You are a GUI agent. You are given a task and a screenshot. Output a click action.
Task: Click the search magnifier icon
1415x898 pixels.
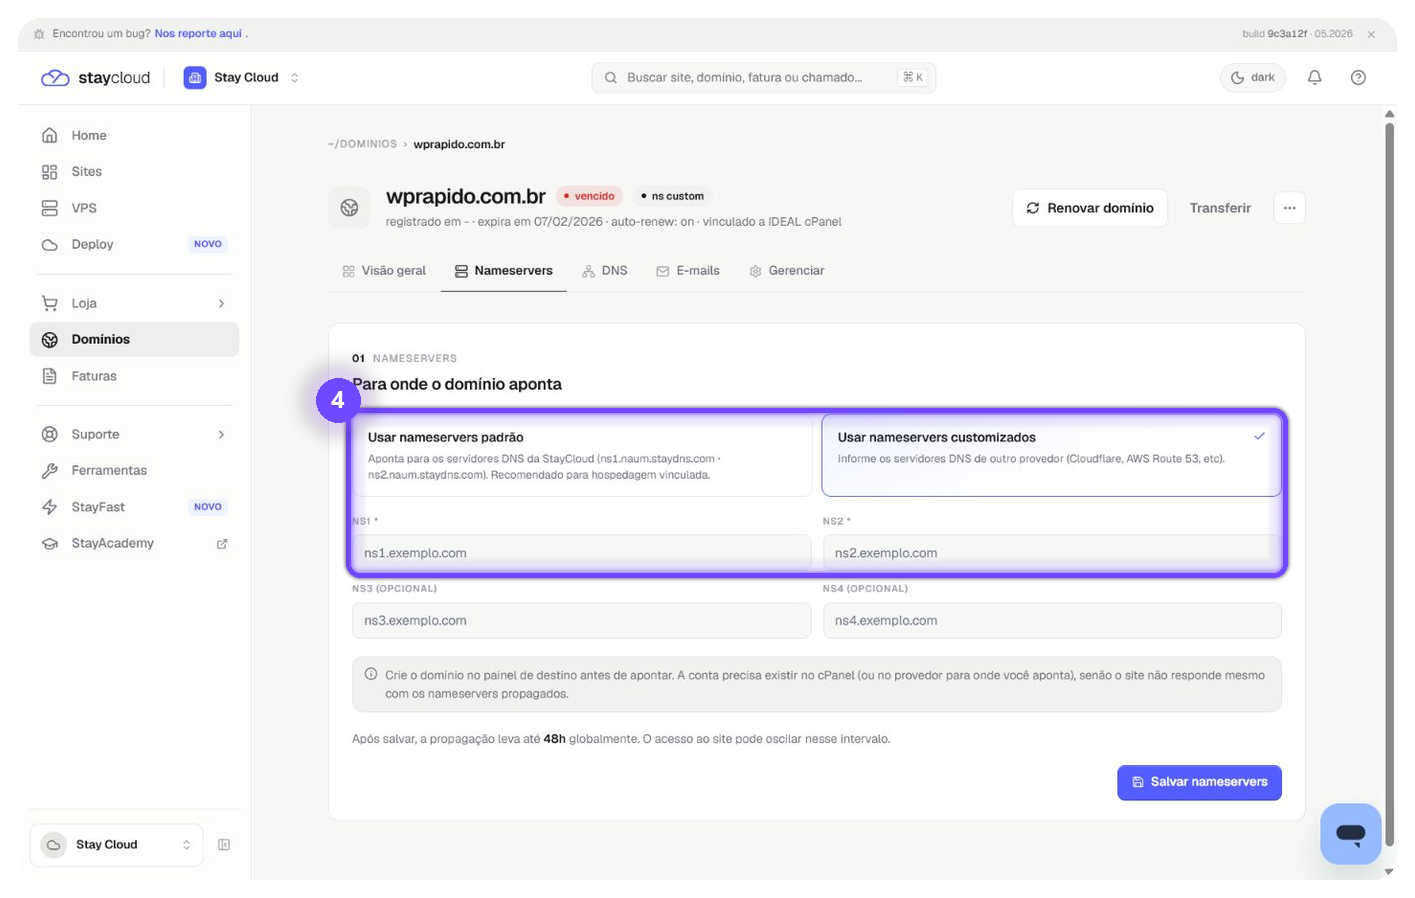pos(610,78)
